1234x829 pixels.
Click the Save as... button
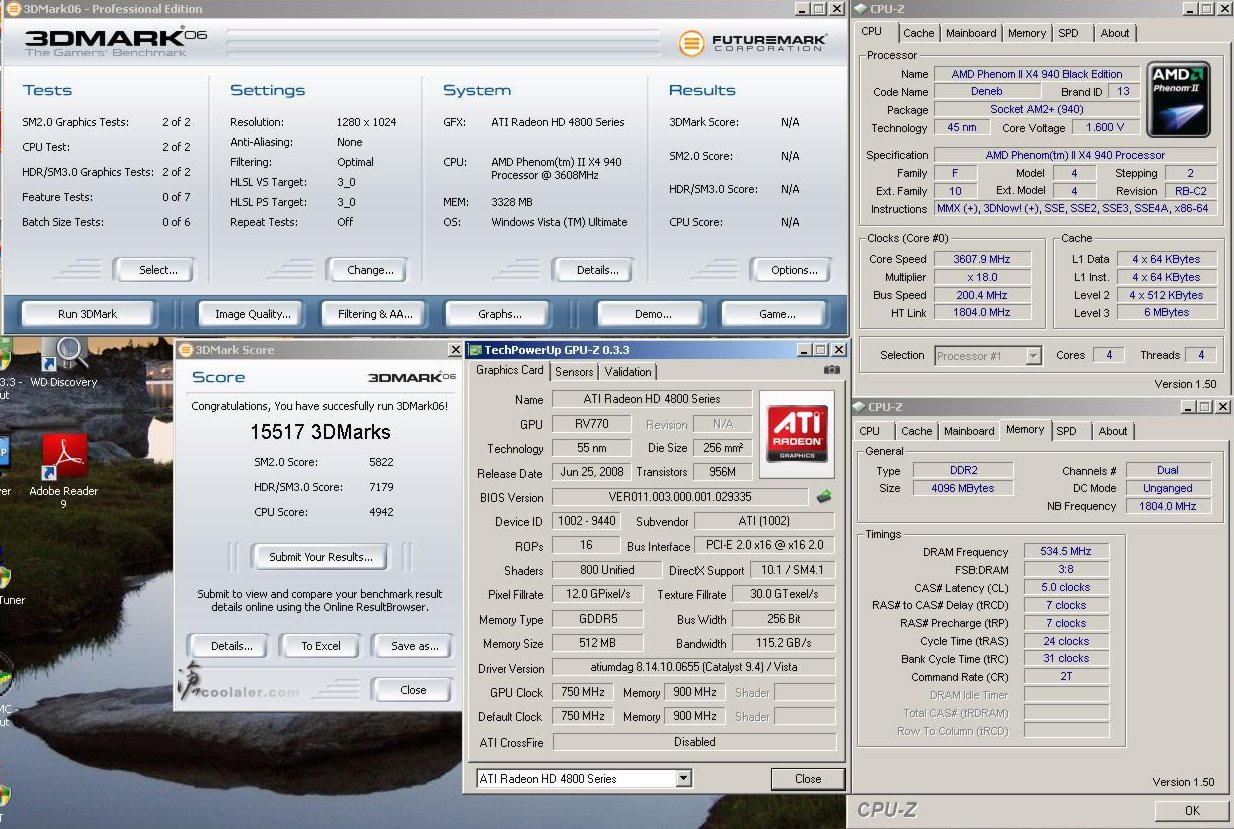415,646
